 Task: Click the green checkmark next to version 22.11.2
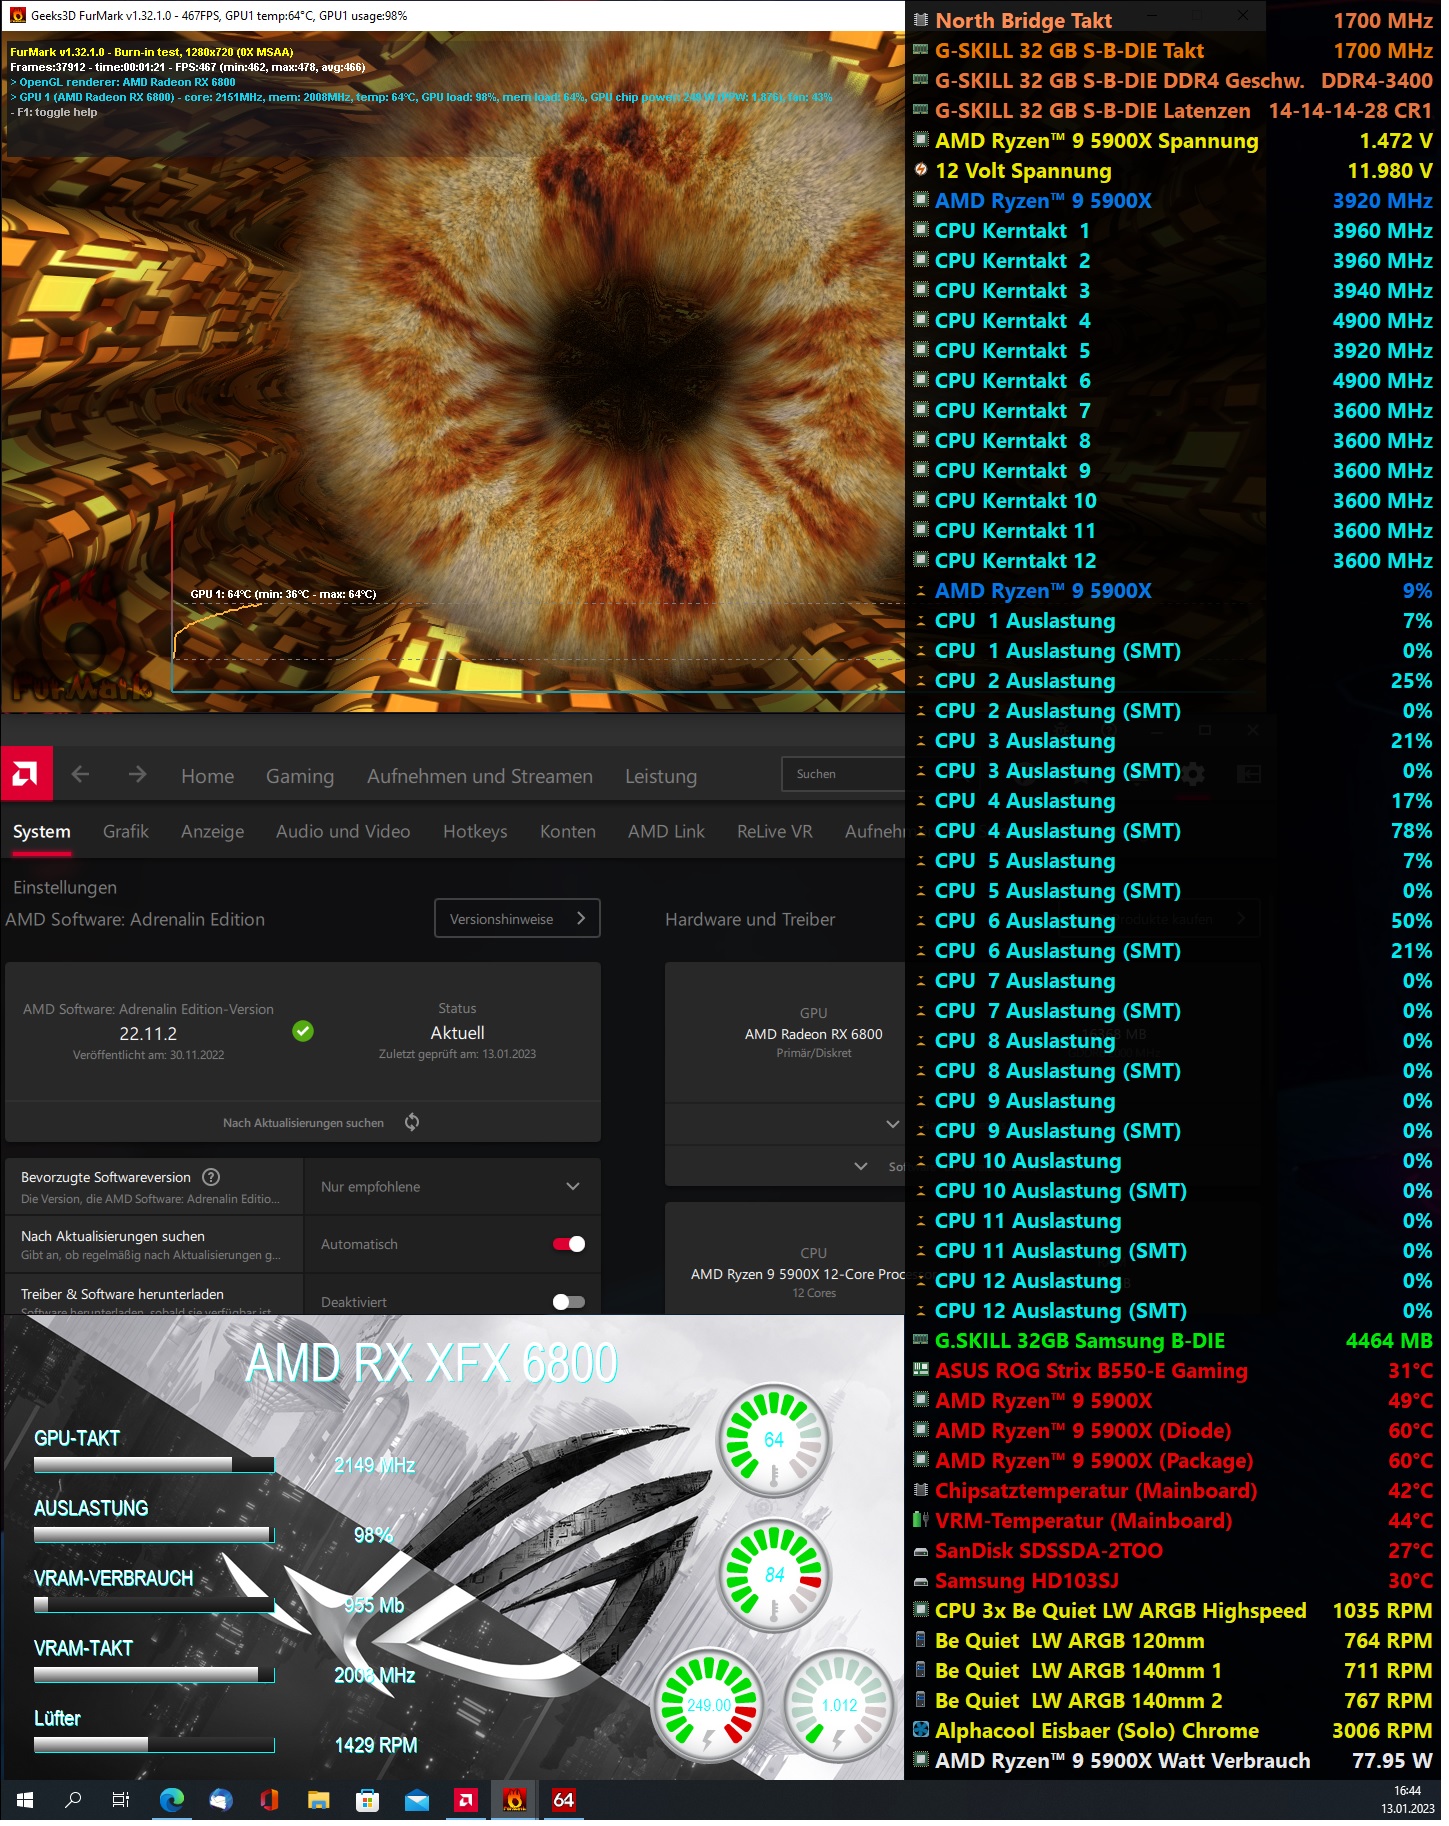point(303,1031)
